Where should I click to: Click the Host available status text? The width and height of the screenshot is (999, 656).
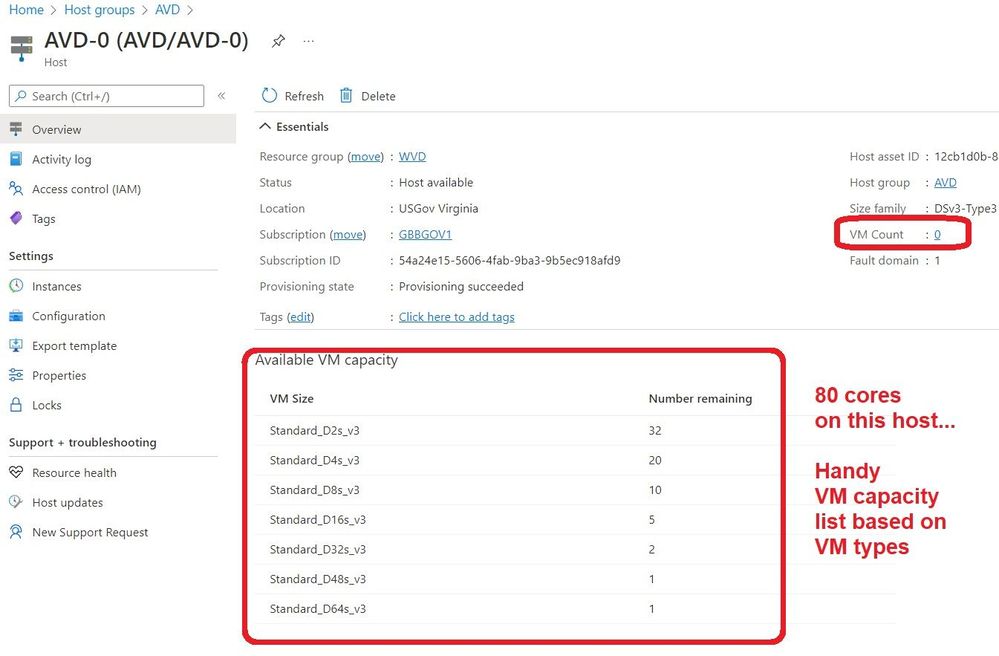coord(436,183)
